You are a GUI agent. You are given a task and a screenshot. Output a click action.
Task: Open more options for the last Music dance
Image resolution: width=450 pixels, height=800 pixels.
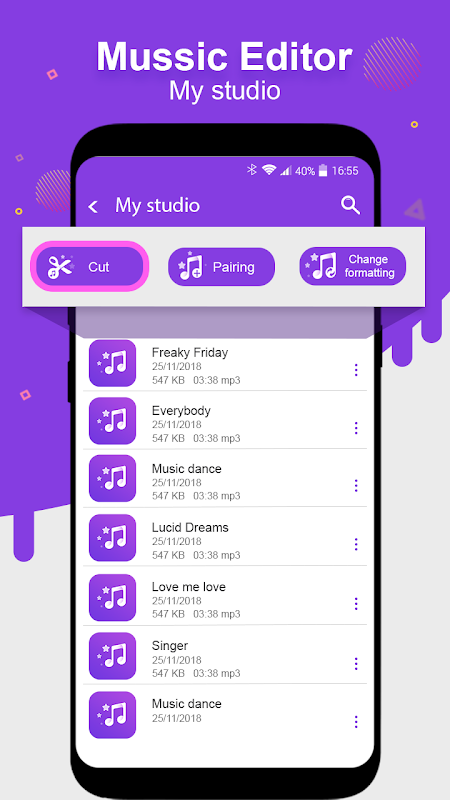point(356,722)
